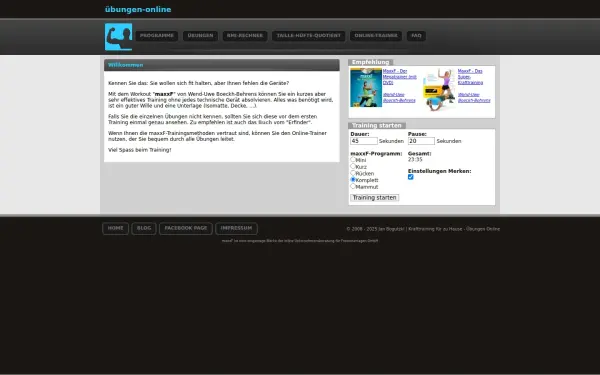Focus the Pause seconds input field
The image size is (600, 375).
tap(421, 141)
